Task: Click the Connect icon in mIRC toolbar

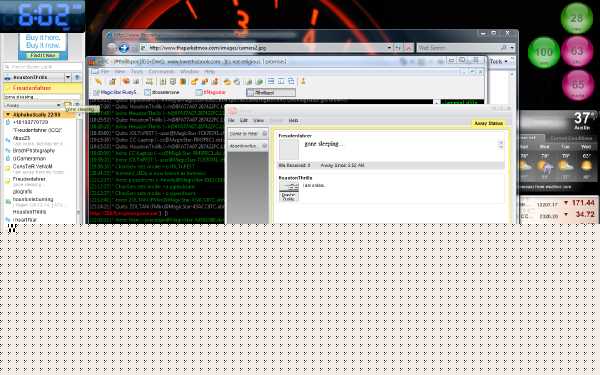Action: (x=99, y=82)
